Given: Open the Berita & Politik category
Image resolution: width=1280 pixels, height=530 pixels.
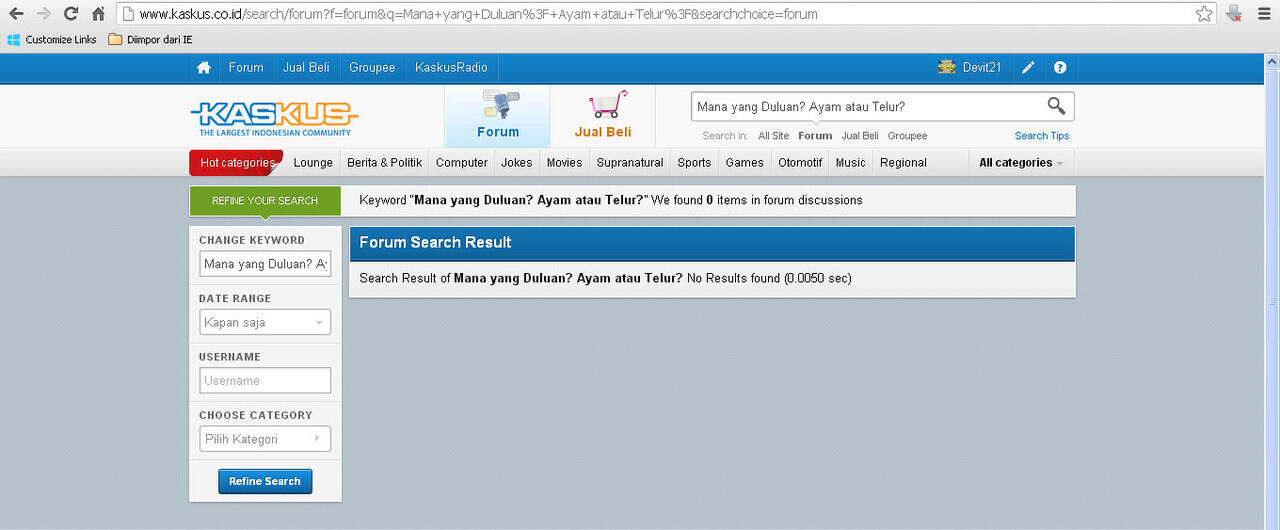Looking at the screenshot, I should (385, 163).
